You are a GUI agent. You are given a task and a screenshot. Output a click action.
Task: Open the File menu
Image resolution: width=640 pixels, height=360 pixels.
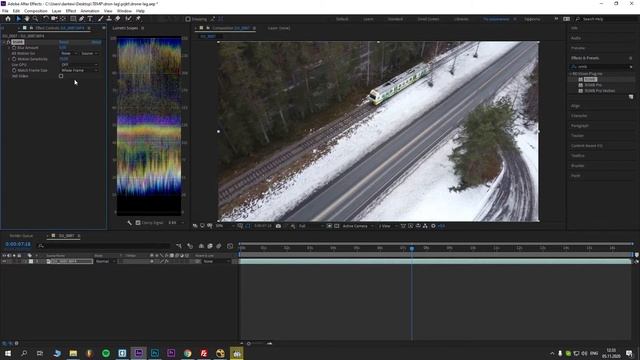5,11
